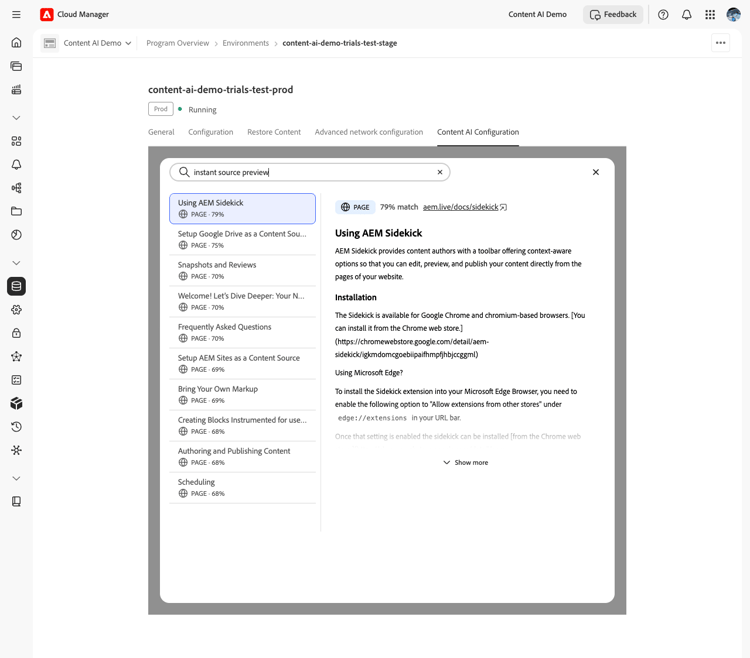The height and width of the screenshot is (658, 750).
Task: Click the Content AI Demo header label
Action: (537, 14)
